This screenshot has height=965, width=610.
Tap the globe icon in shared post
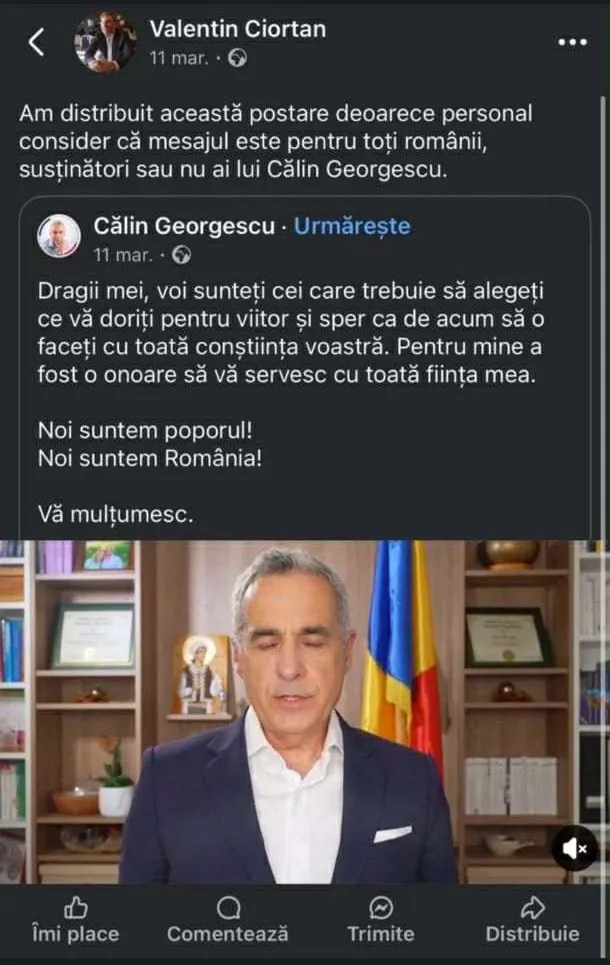pyautogui.click(x=181, y=254)
